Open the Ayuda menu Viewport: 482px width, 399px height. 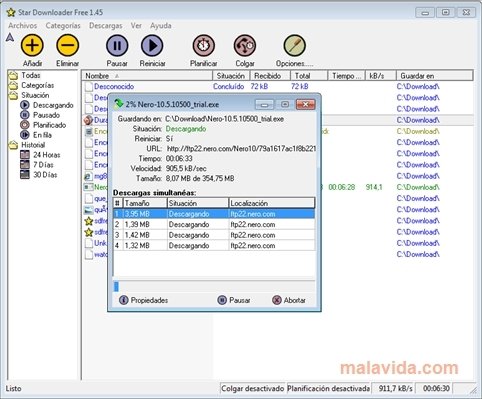click(160, 26)
